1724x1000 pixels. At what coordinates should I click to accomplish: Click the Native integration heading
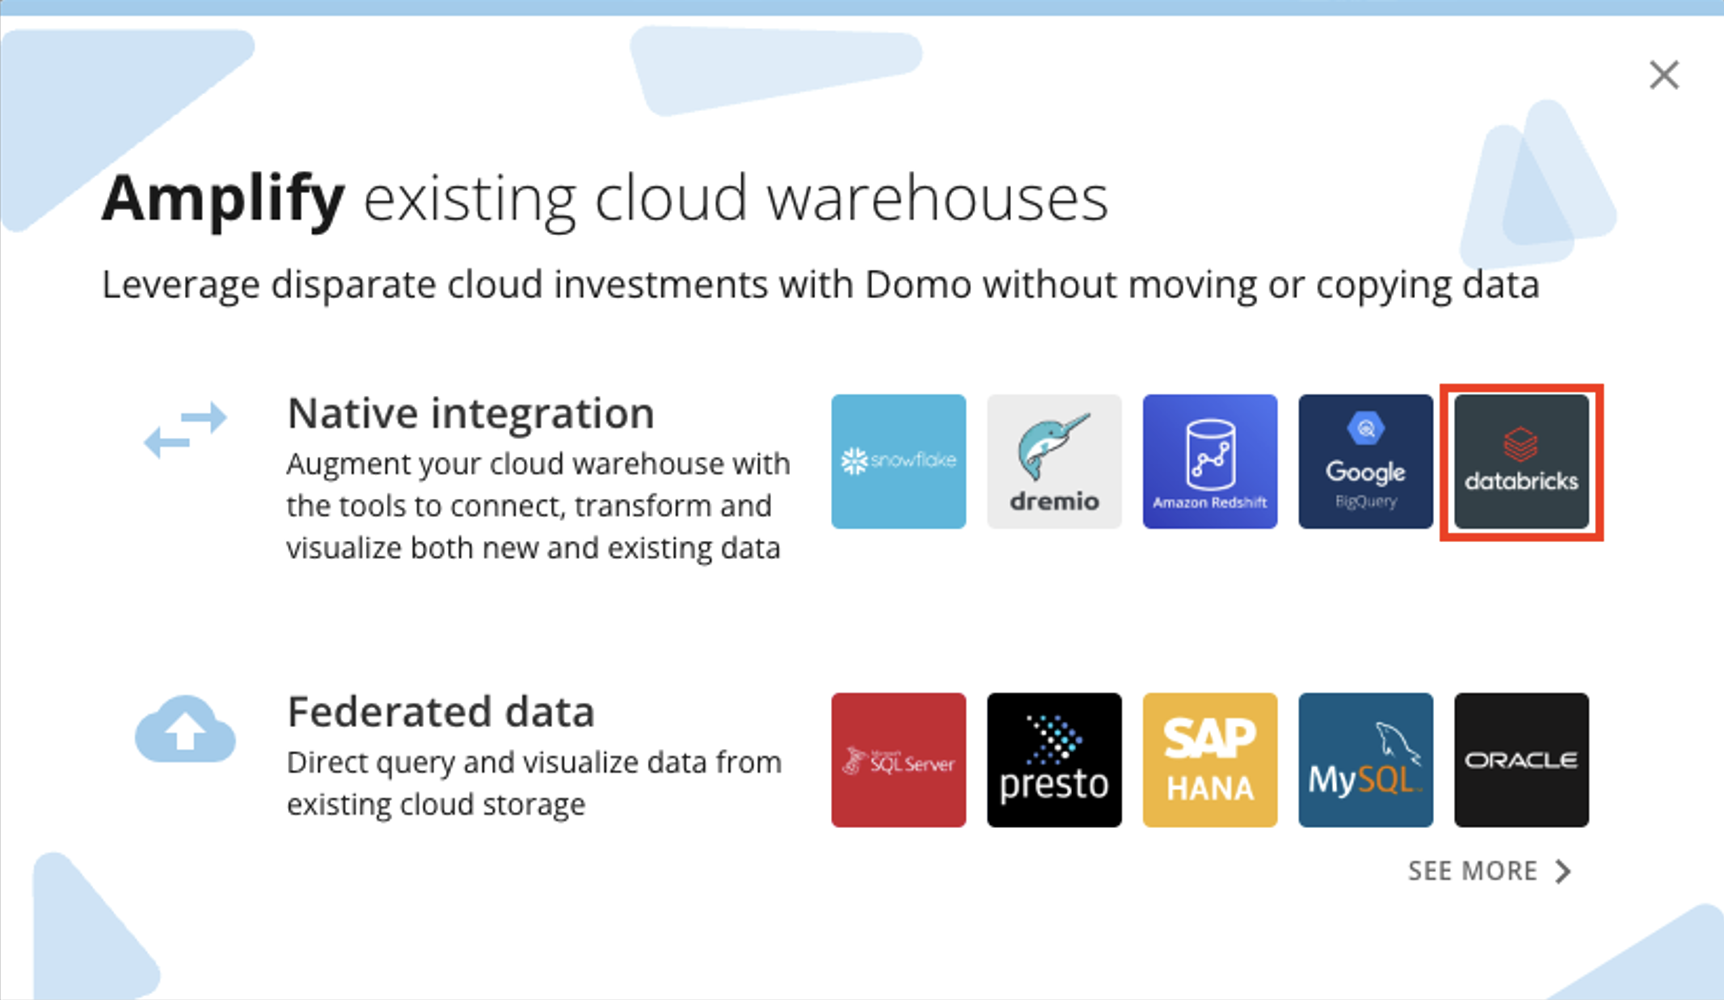470,412
